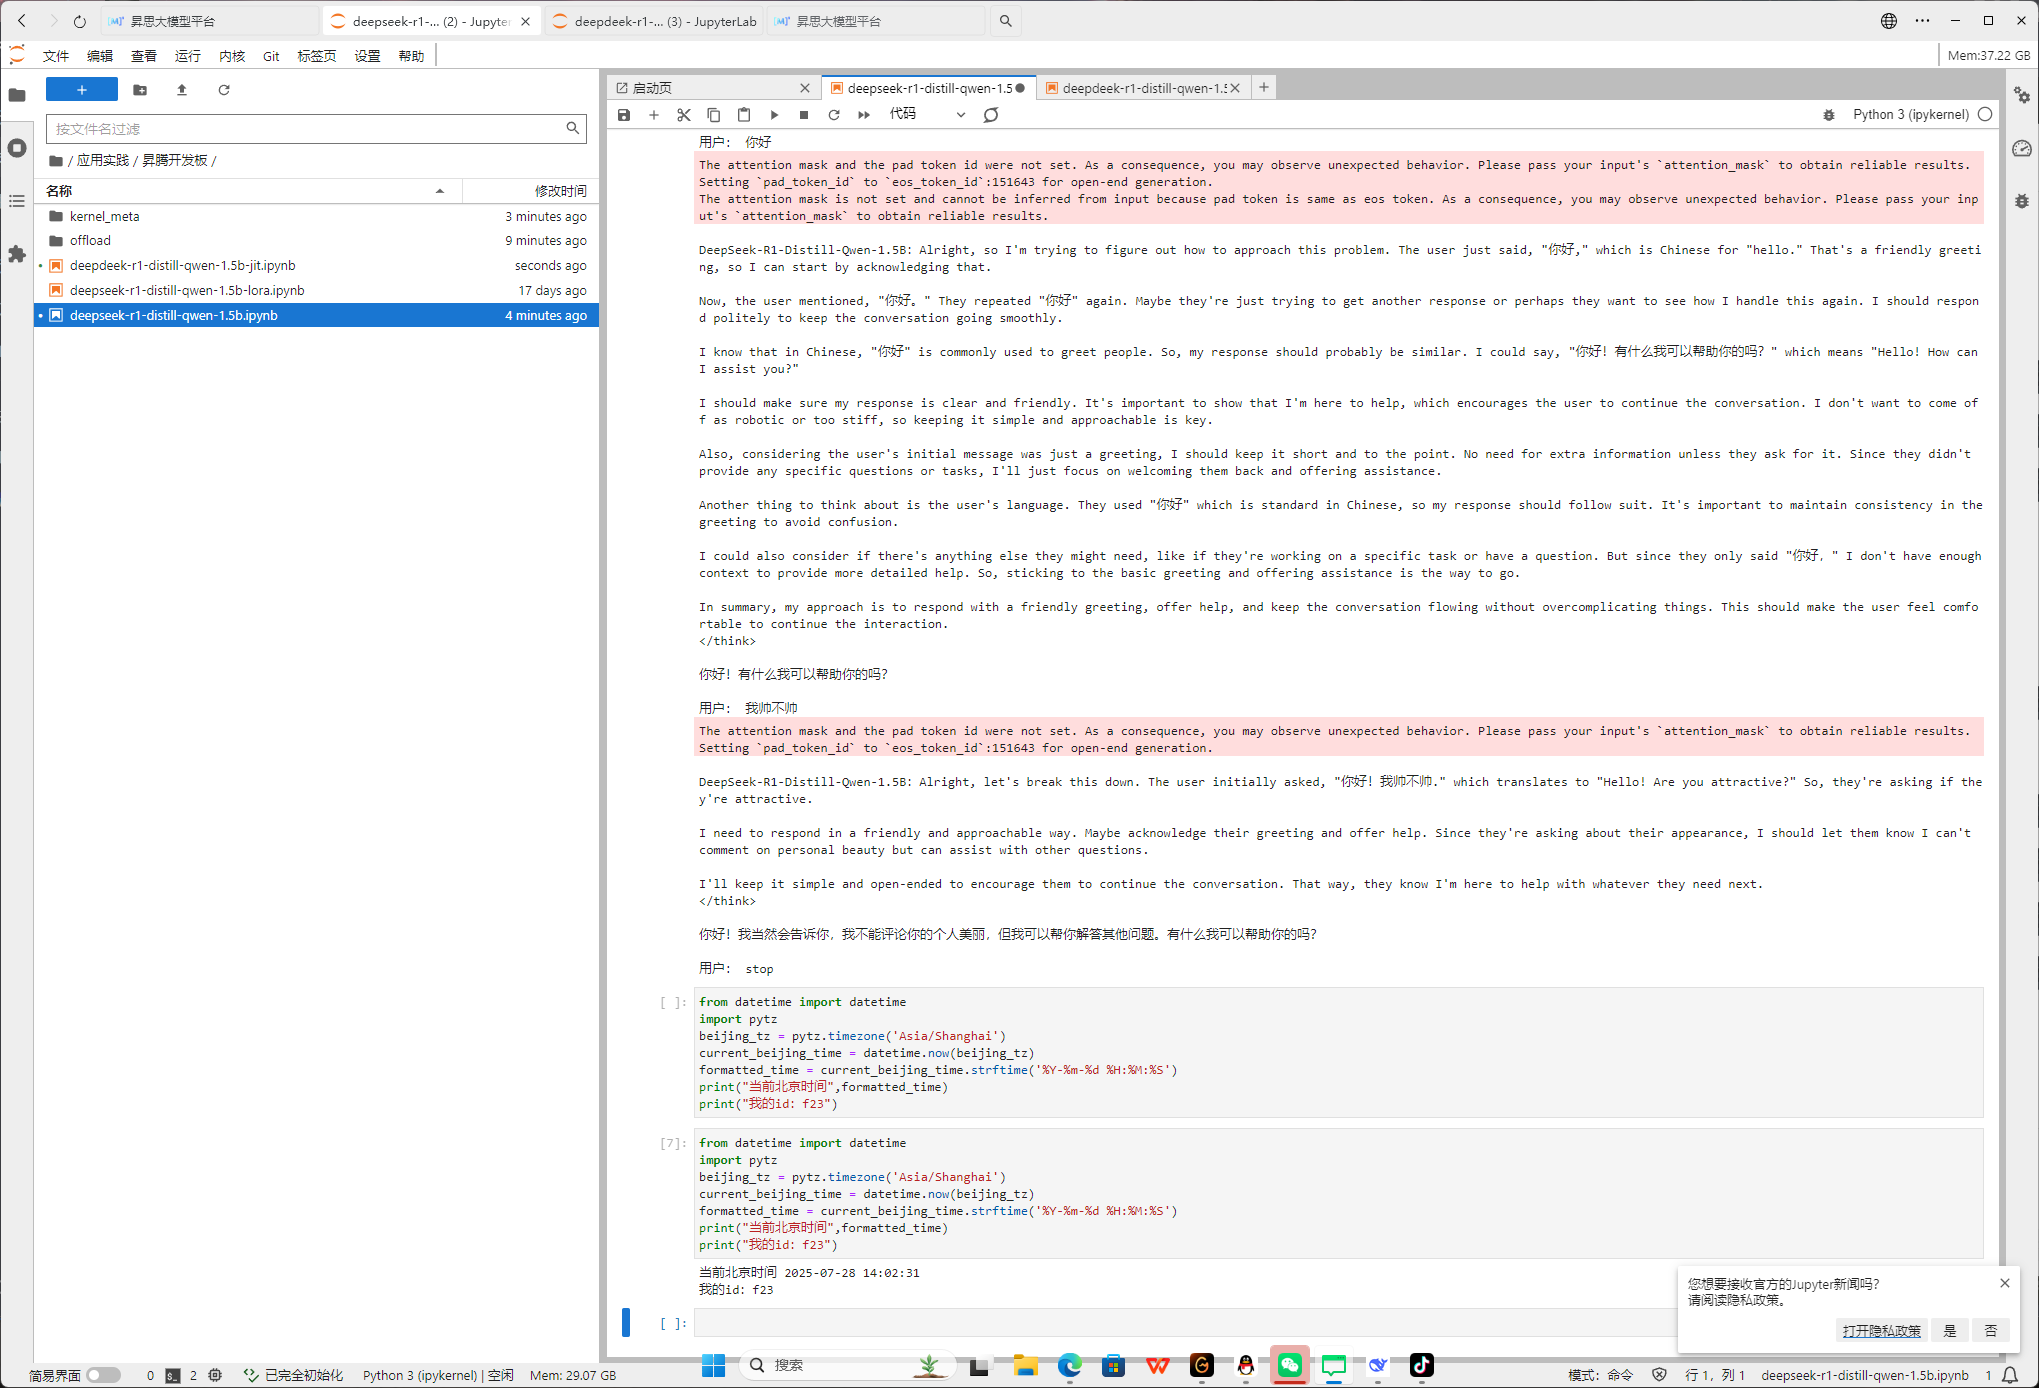Open the kernel_meta folder
The height and width of the screenshot is (1388, 2039).
(x=105, y=216)
